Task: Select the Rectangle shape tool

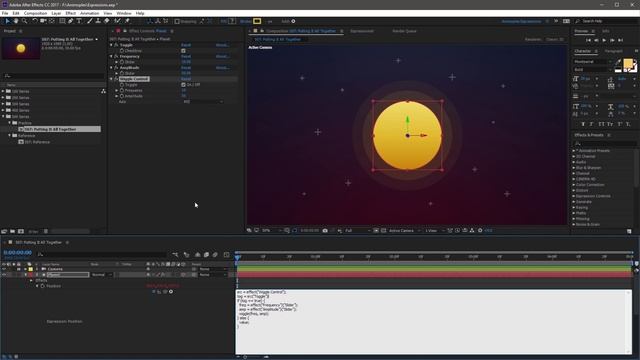Action: [62, 21]
